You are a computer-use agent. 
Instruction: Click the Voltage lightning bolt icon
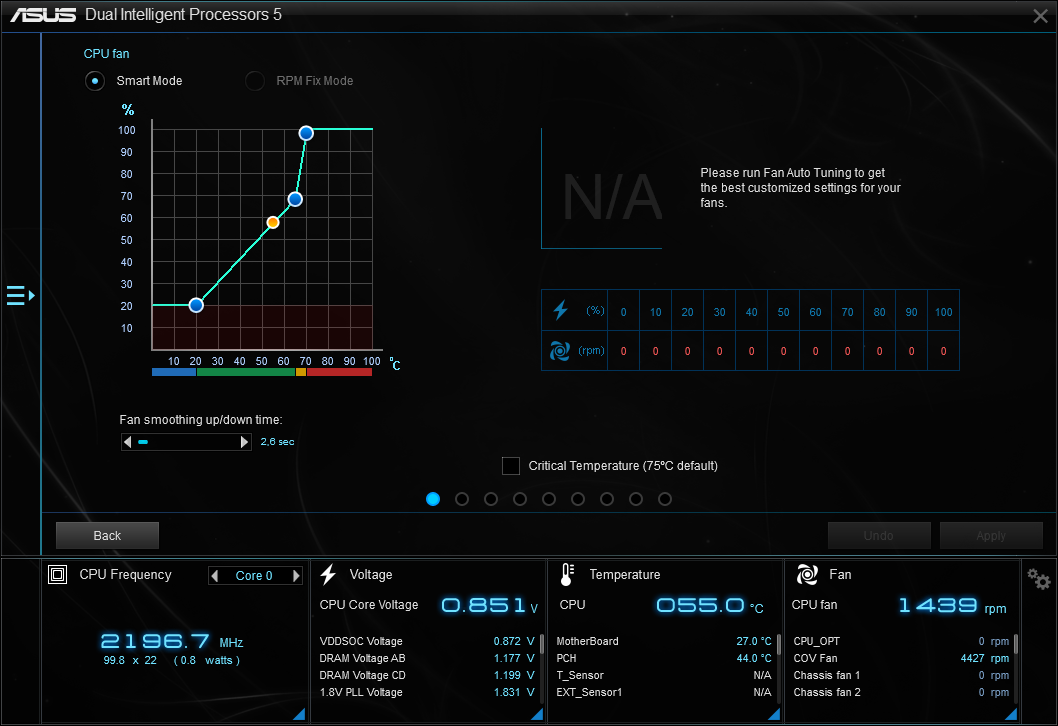click(329, 574)
